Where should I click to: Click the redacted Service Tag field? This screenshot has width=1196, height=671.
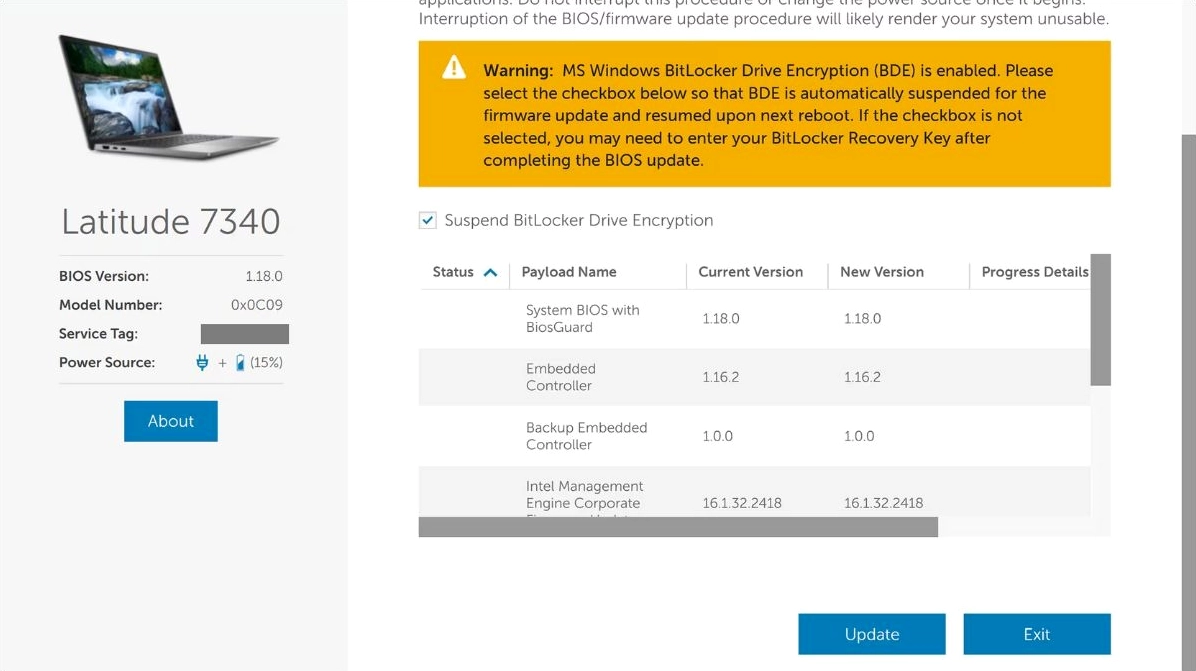244,333
